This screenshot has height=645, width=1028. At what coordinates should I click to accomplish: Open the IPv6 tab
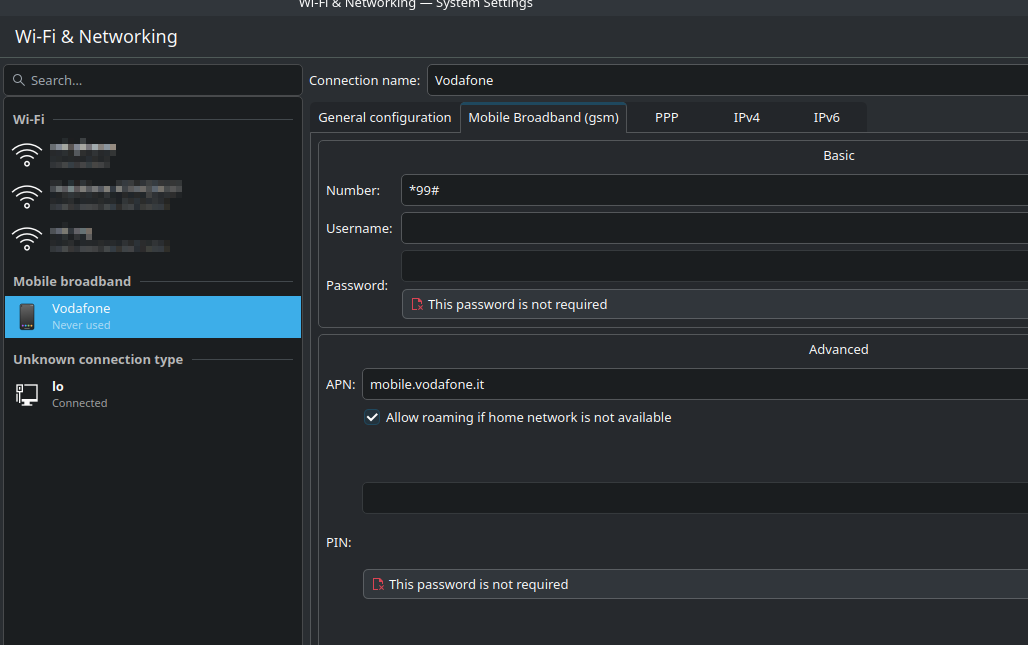tap(827, 117)
